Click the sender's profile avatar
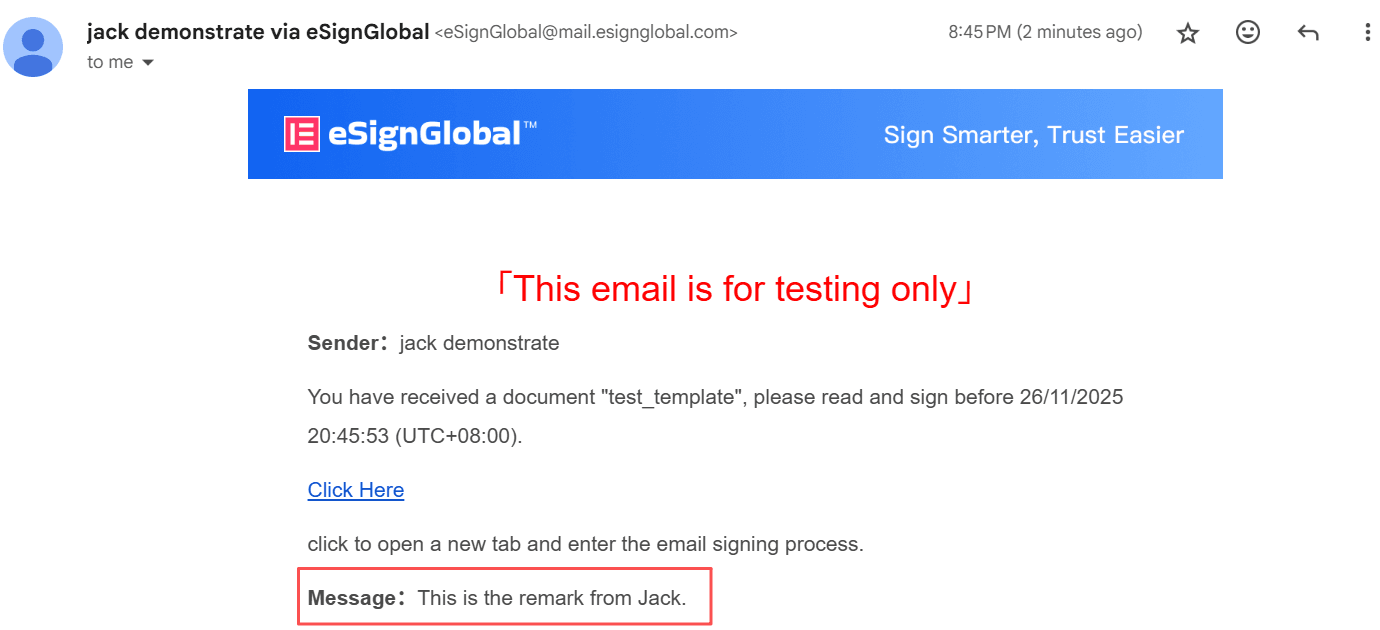This screenshot has height=630, width=1380. coord(33,47)
